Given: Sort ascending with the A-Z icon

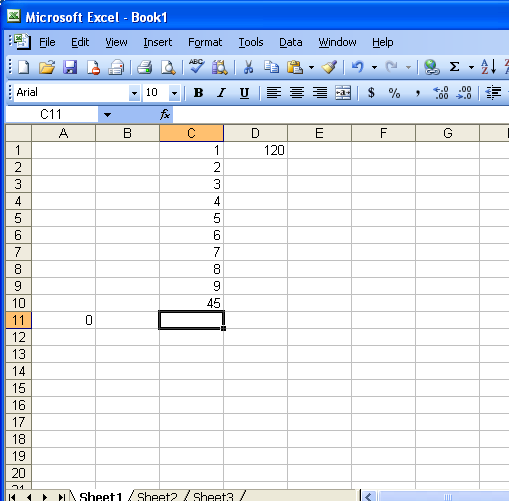Looking at the screenshot, I should pyautogui.click(x=489, y=67).
